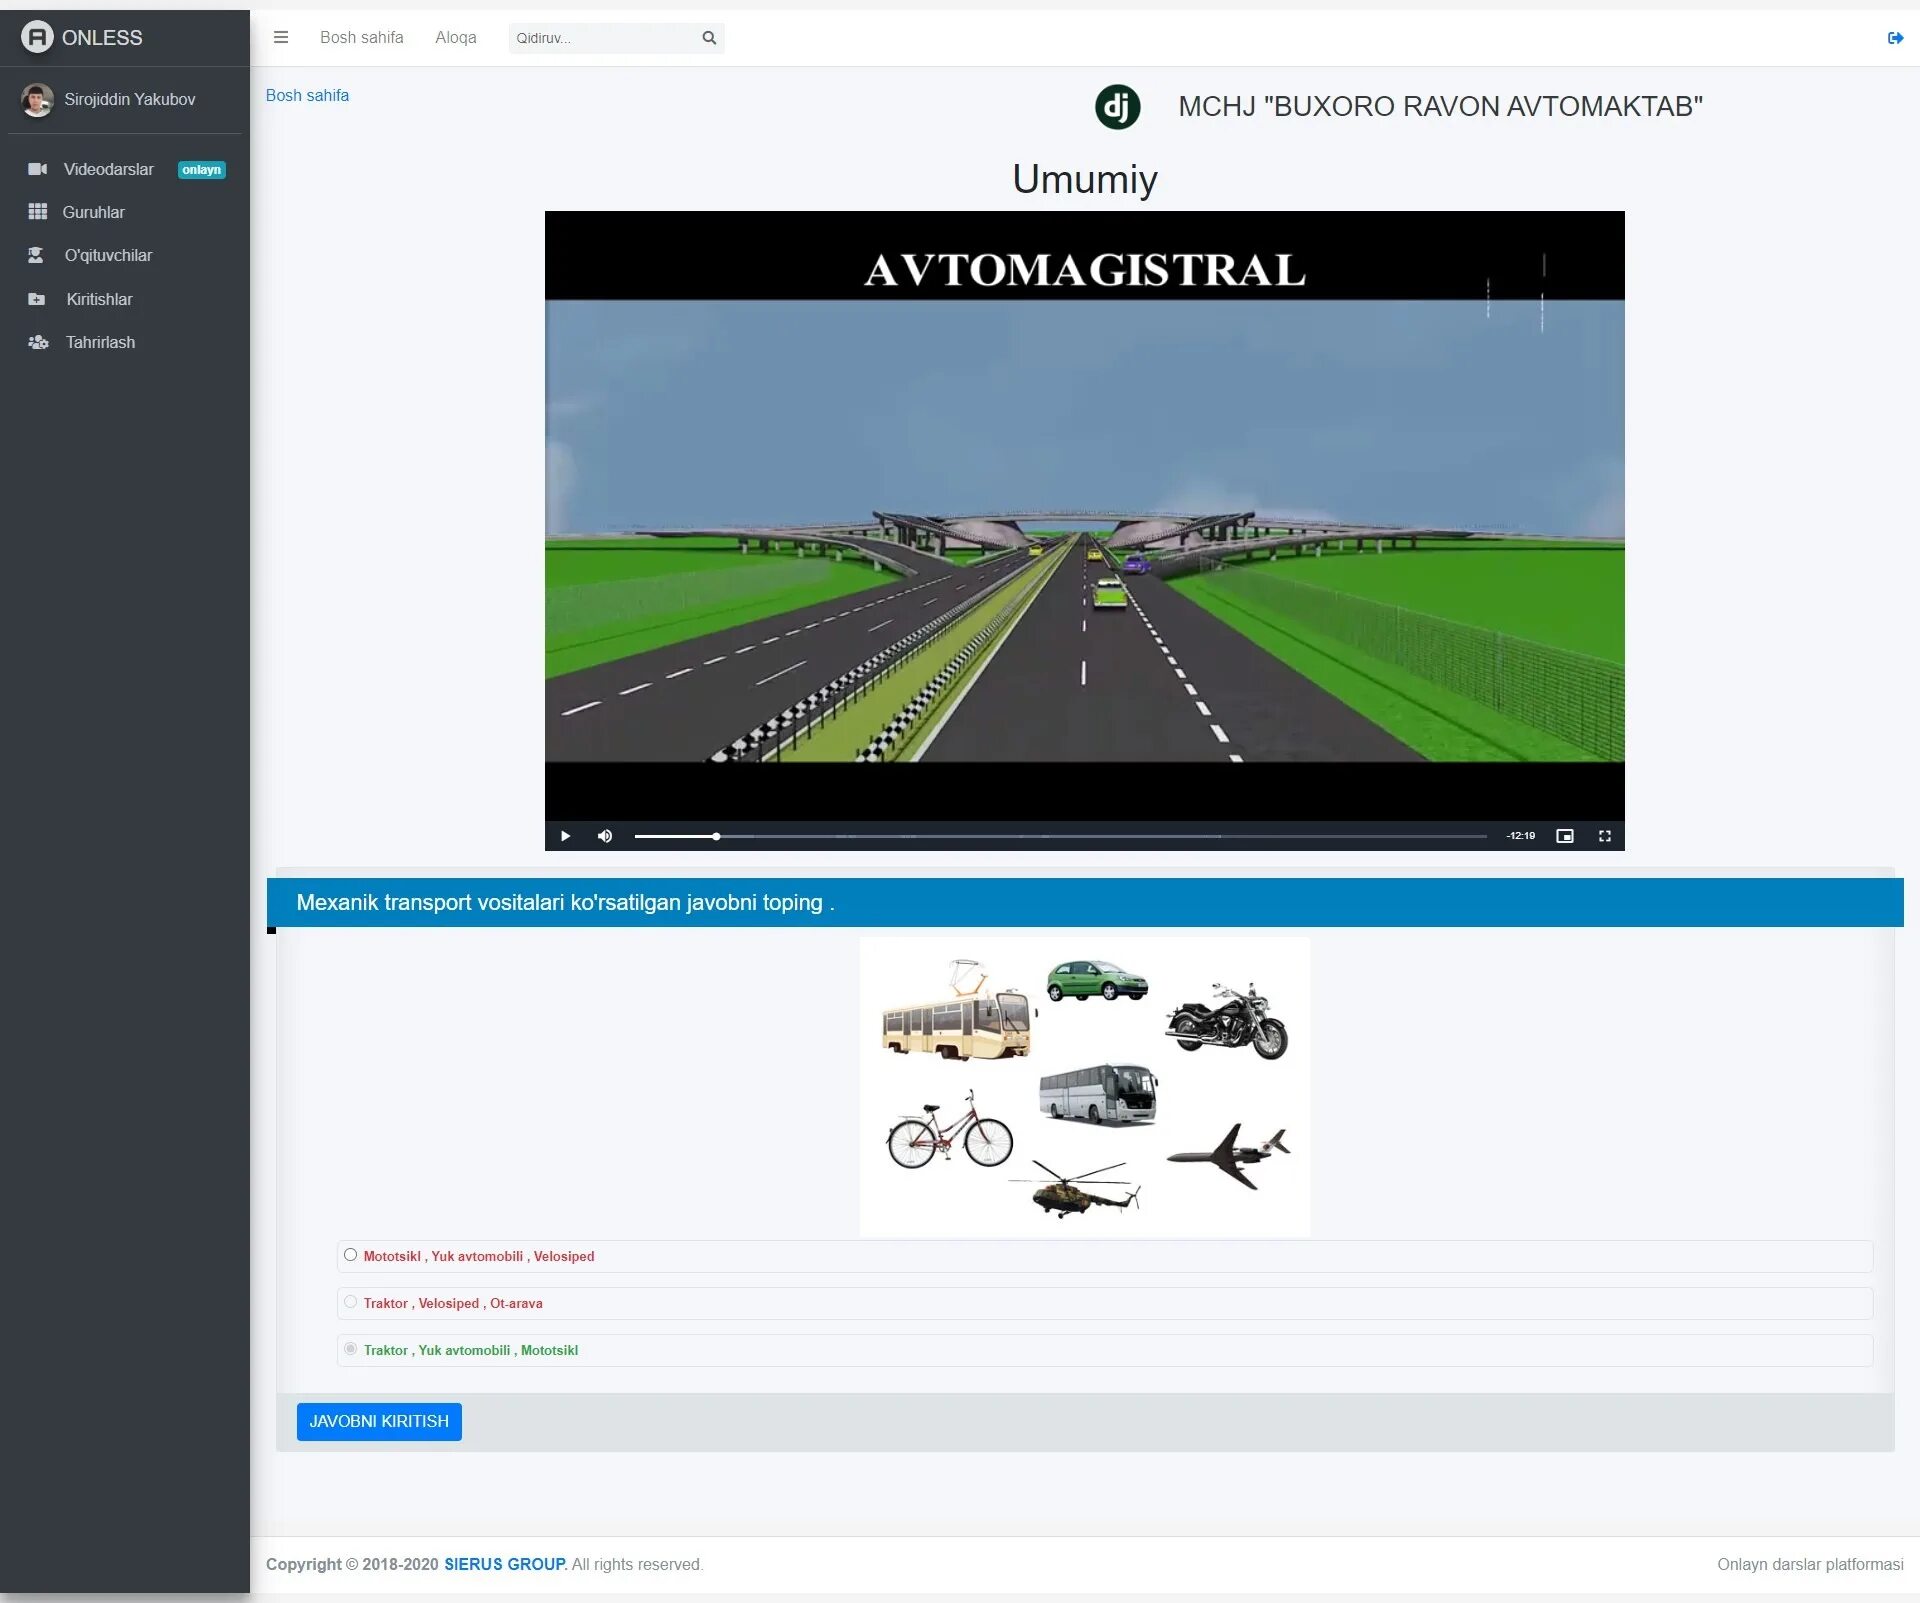Click the Tahrirlash users-cog icon
Screen dimensions: 1920x1603
point(38,342)
